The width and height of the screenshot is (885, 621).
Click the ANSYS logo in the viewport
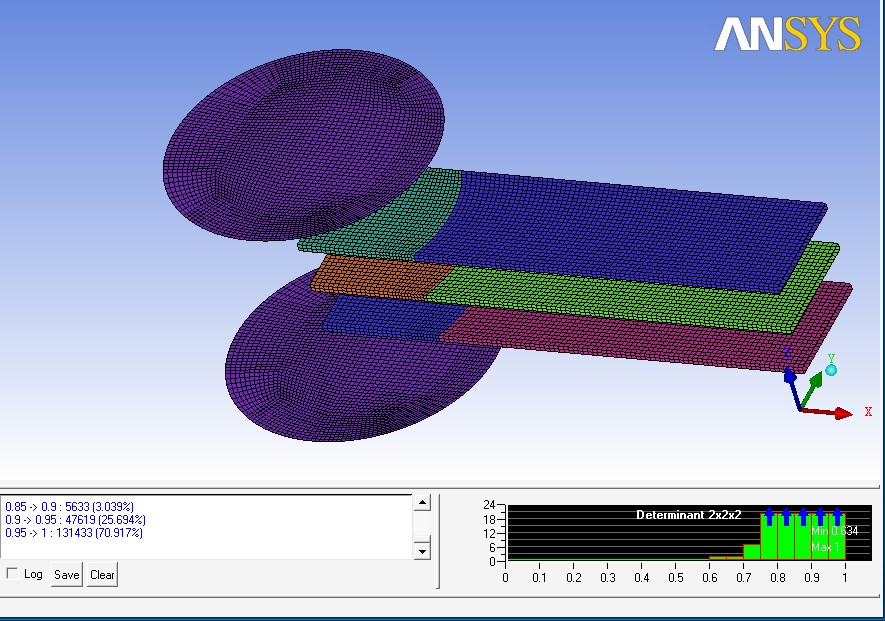click(x=787, y=35)
